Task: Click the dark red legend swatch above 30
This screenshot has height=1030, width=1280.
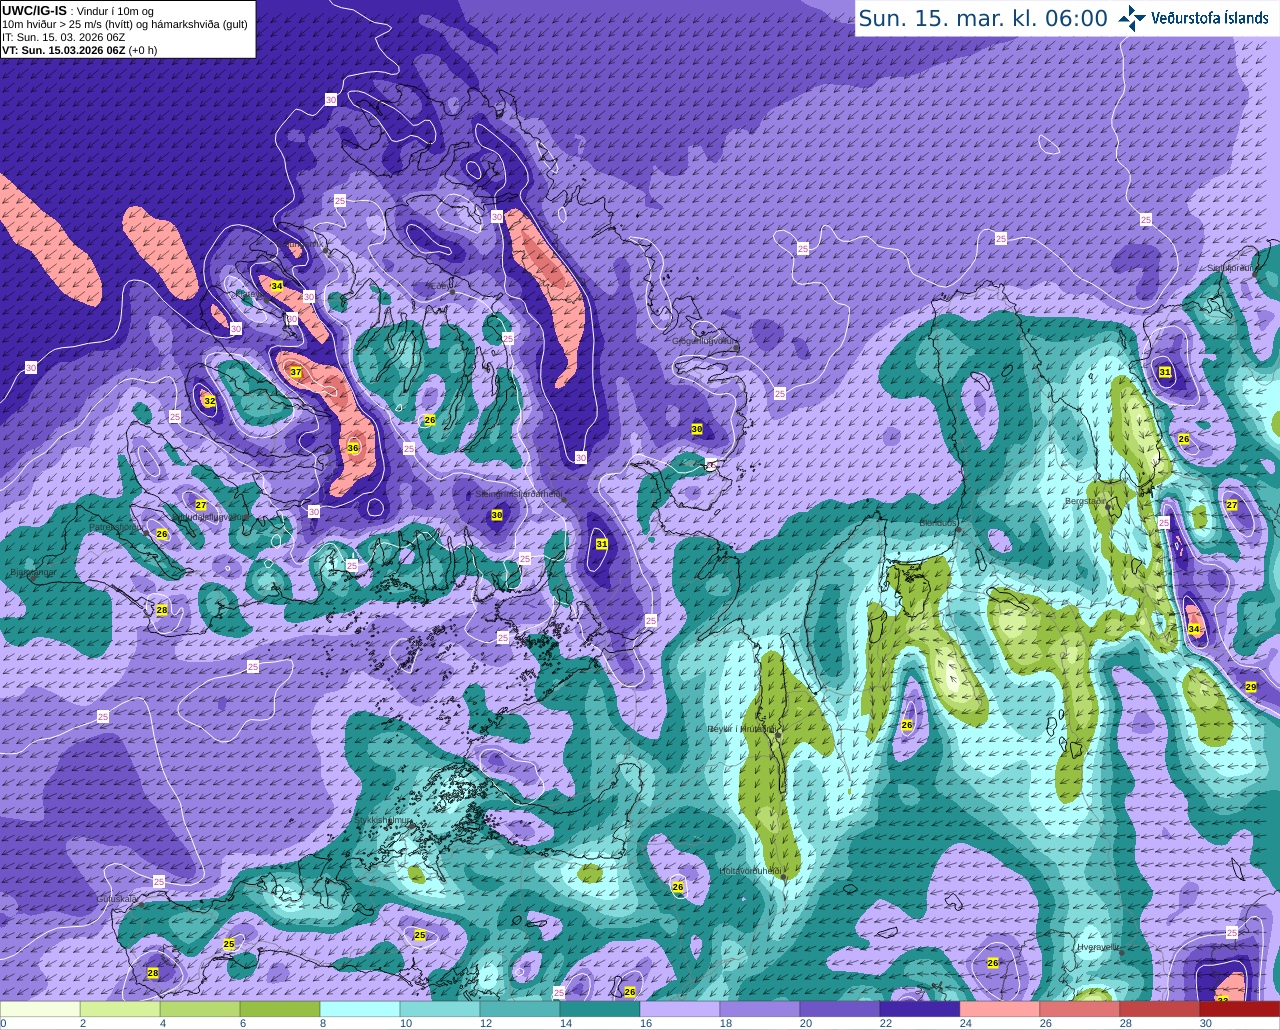Action: click(x=1240, y=1009)
